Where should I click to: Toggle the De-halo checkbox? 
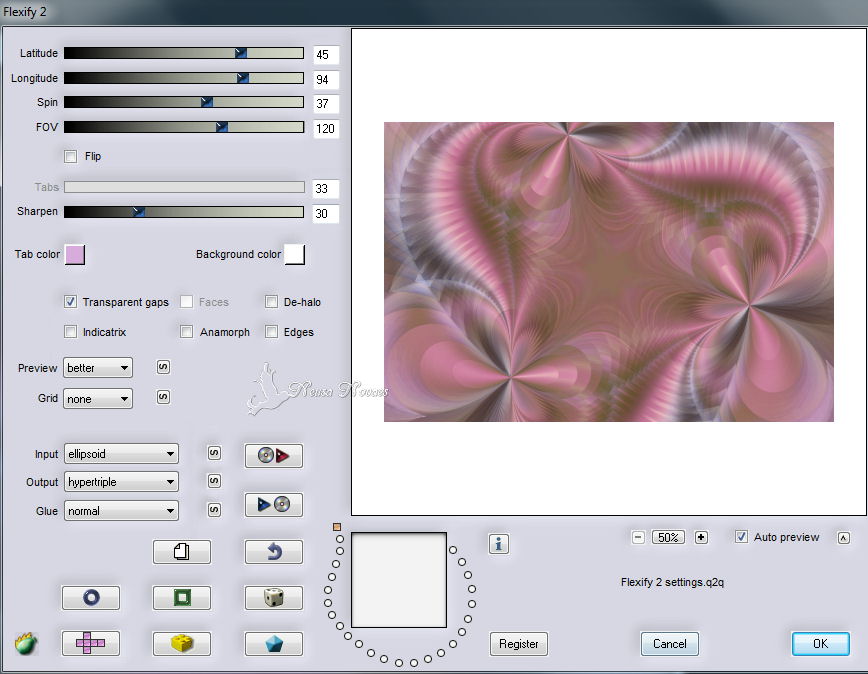pos(271,302)
